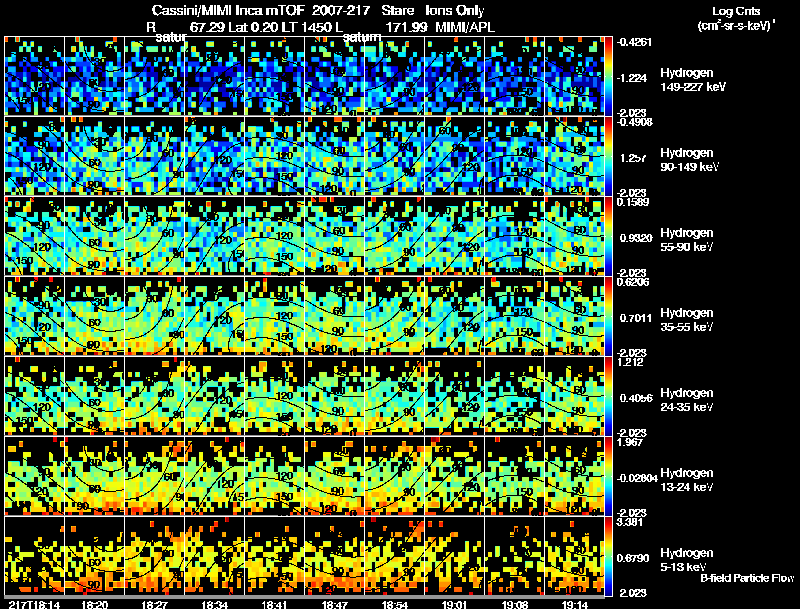Click the '1.967' colorbar value

click(x=630, y=442)
